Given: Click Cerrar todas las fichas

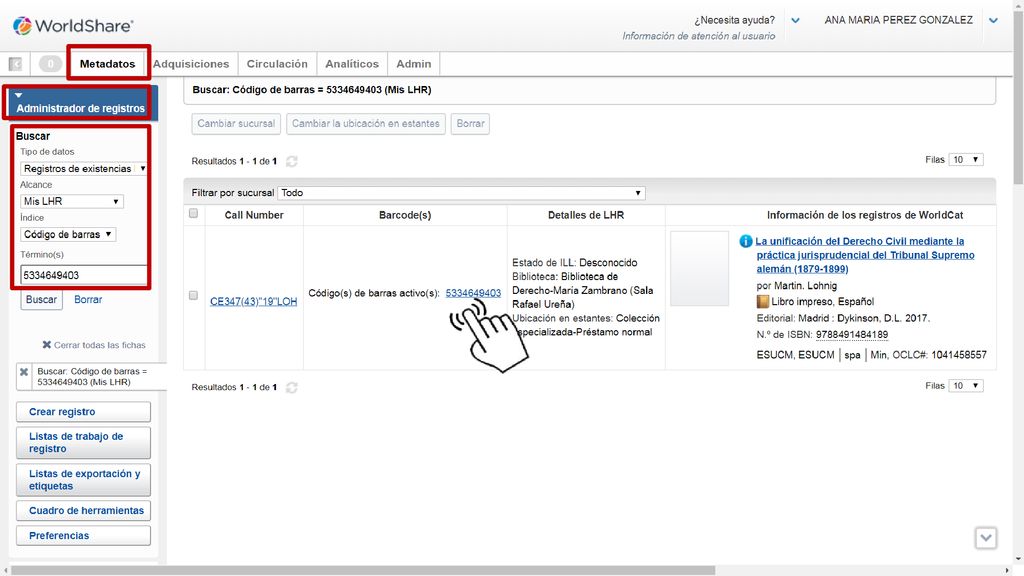Looking at the screenshot, I should point(94,345).
